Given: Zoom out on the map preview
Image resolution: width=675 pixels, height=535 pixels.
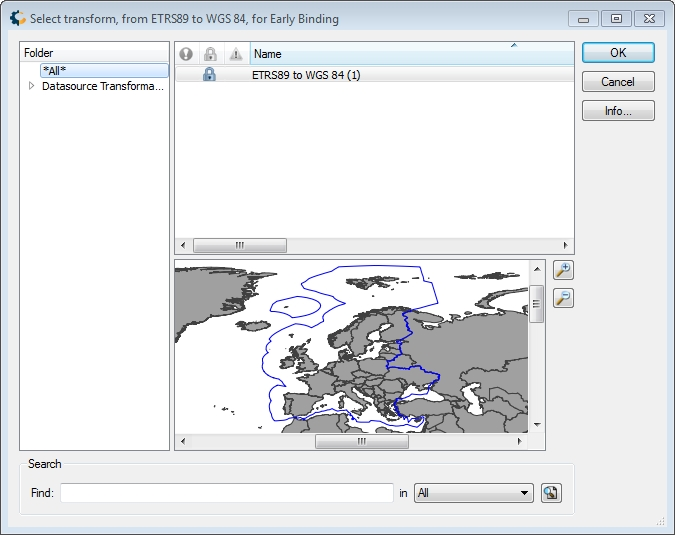Looking at the screenshot, I should click(563, 298).
